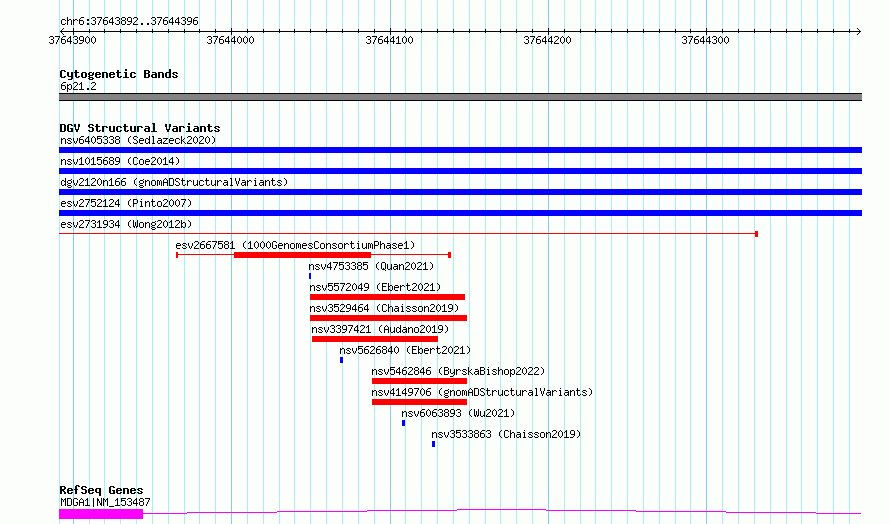This screenshot has height=524, width=890.
Task: Click the thin red line of esv2731934
Action: click(x=407, y=233)
